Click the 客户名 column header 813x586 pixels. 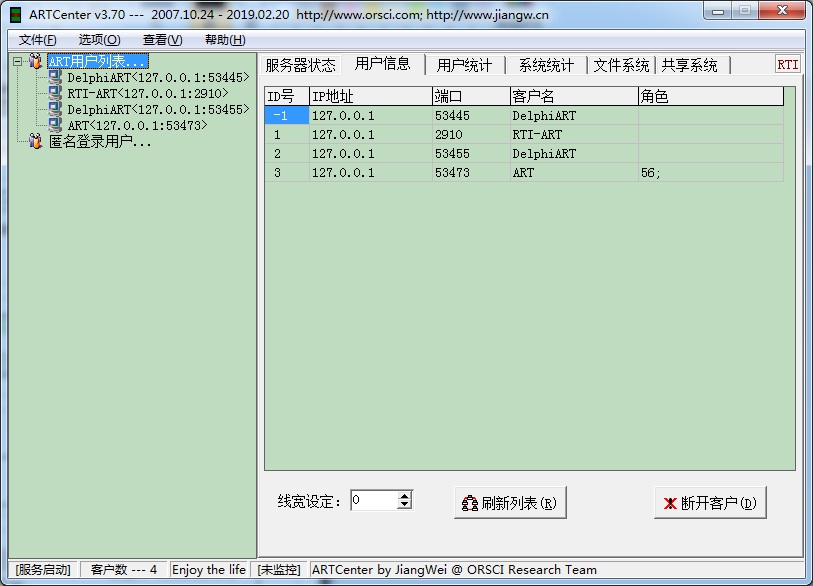click(x=574, y=96)
